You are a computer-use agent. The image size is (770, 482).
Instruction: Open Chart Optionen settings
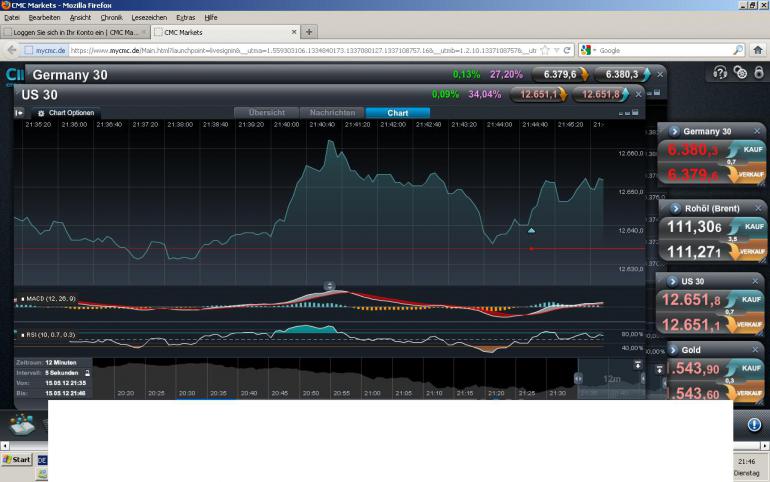(66, 113)
